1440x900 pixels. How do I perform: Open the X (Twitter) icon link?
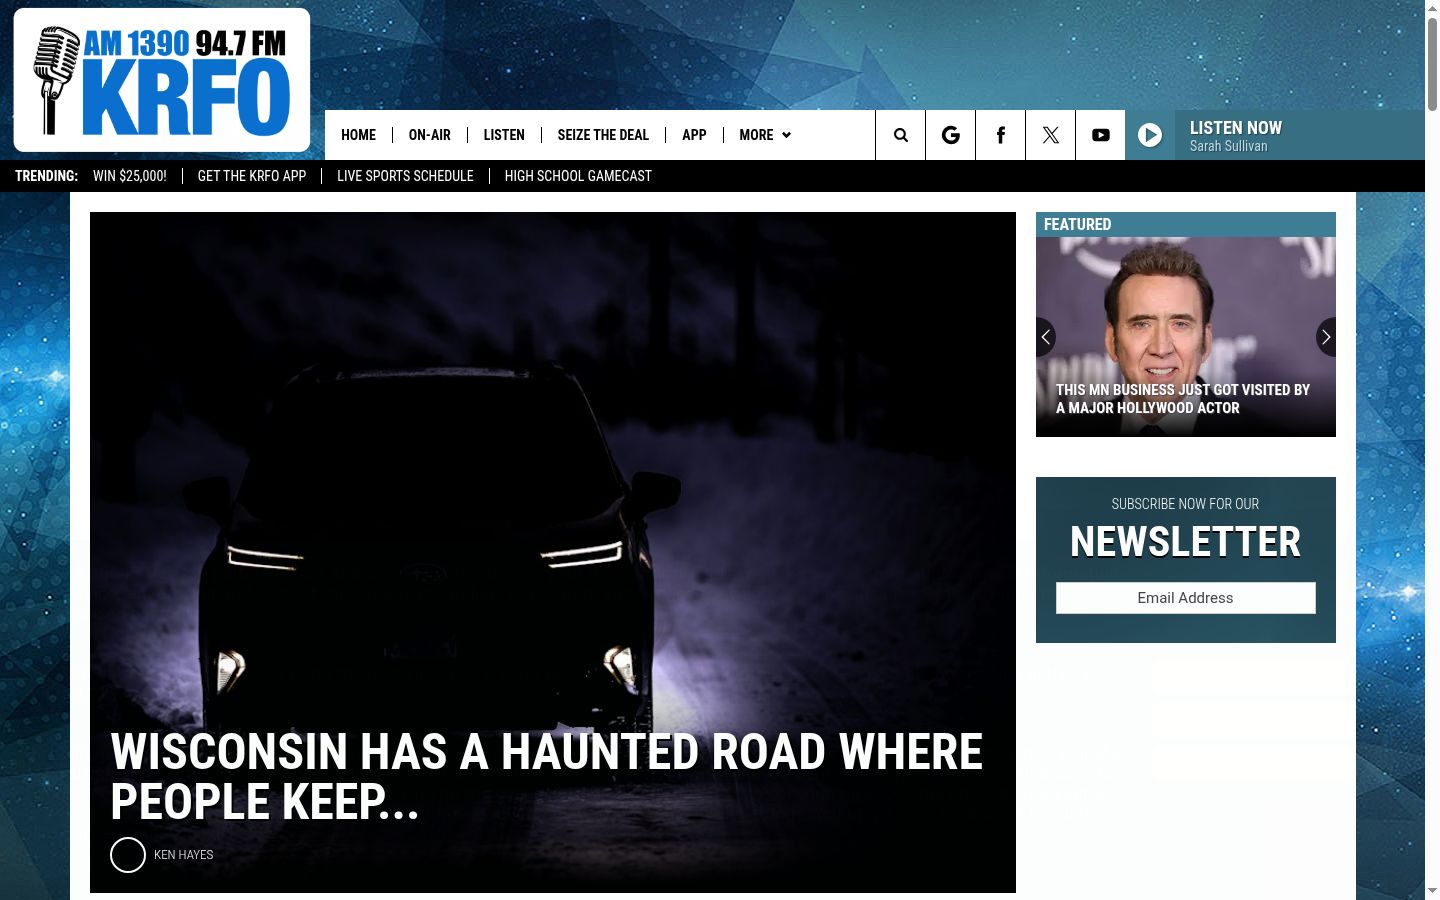point(1050,135)
